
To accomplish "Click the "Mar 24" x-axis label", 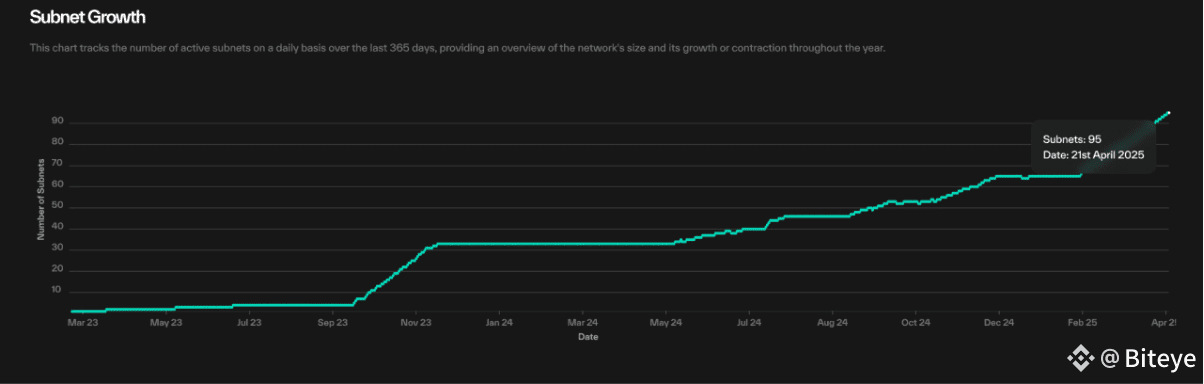I will [582, 323].
